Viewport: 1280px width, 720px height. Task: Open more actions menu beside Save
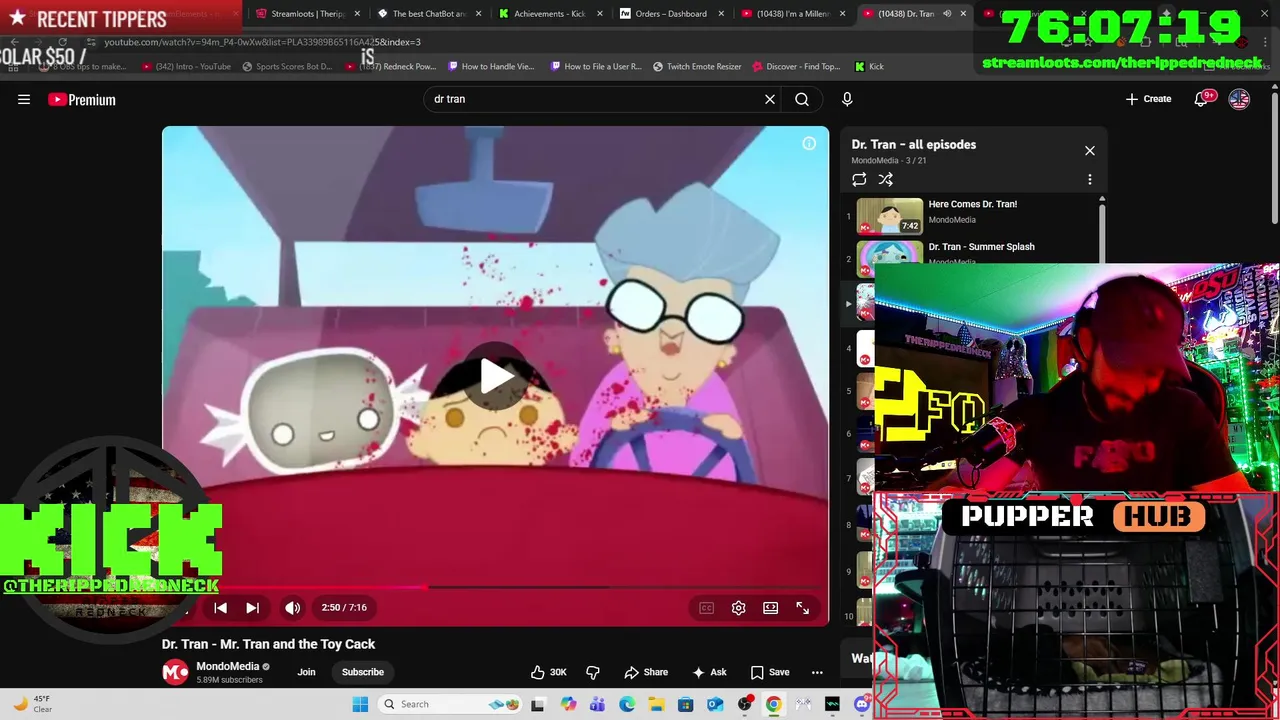(x=817, y=672)
